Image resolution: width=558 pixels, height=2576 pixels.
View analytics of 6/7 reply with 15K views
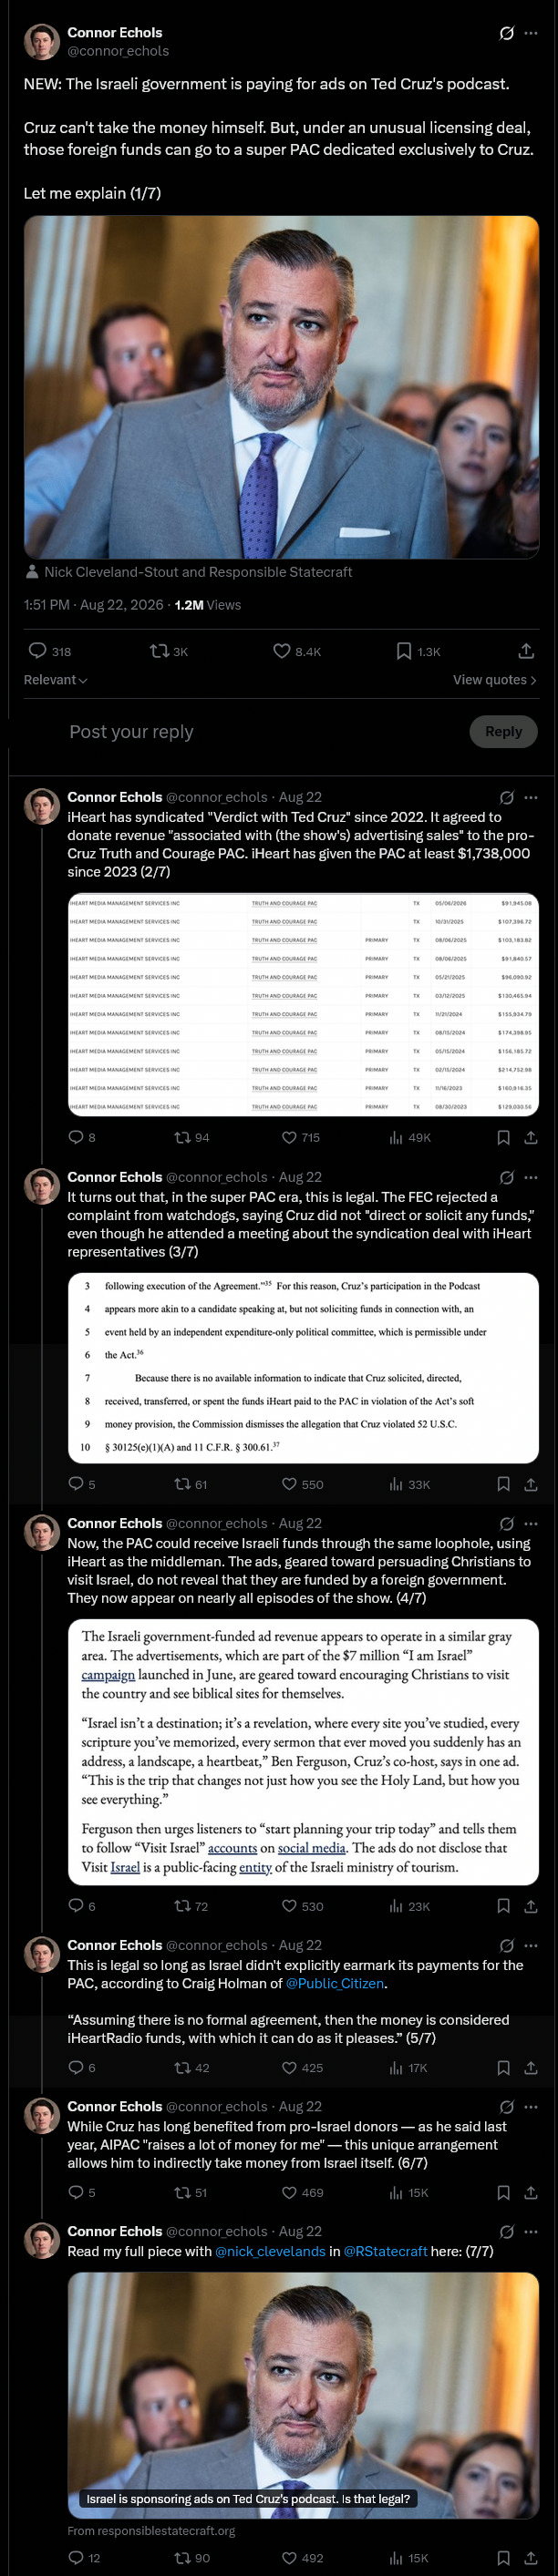[408, 2192]
